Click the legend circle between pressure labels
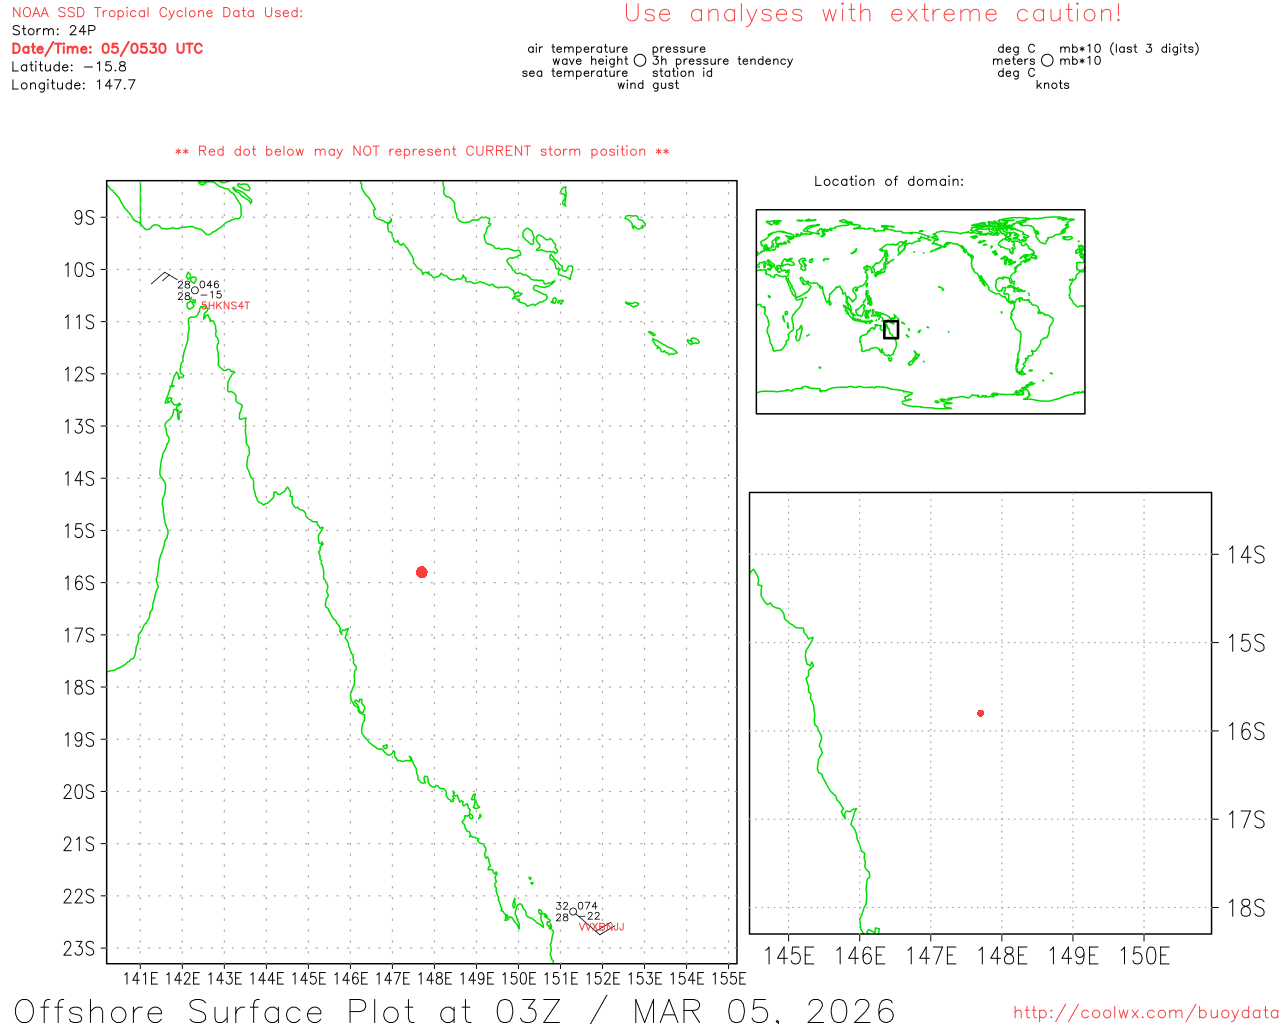Screen dimensions: 1280x1024 pyautogui.click(x=640, y=60)
